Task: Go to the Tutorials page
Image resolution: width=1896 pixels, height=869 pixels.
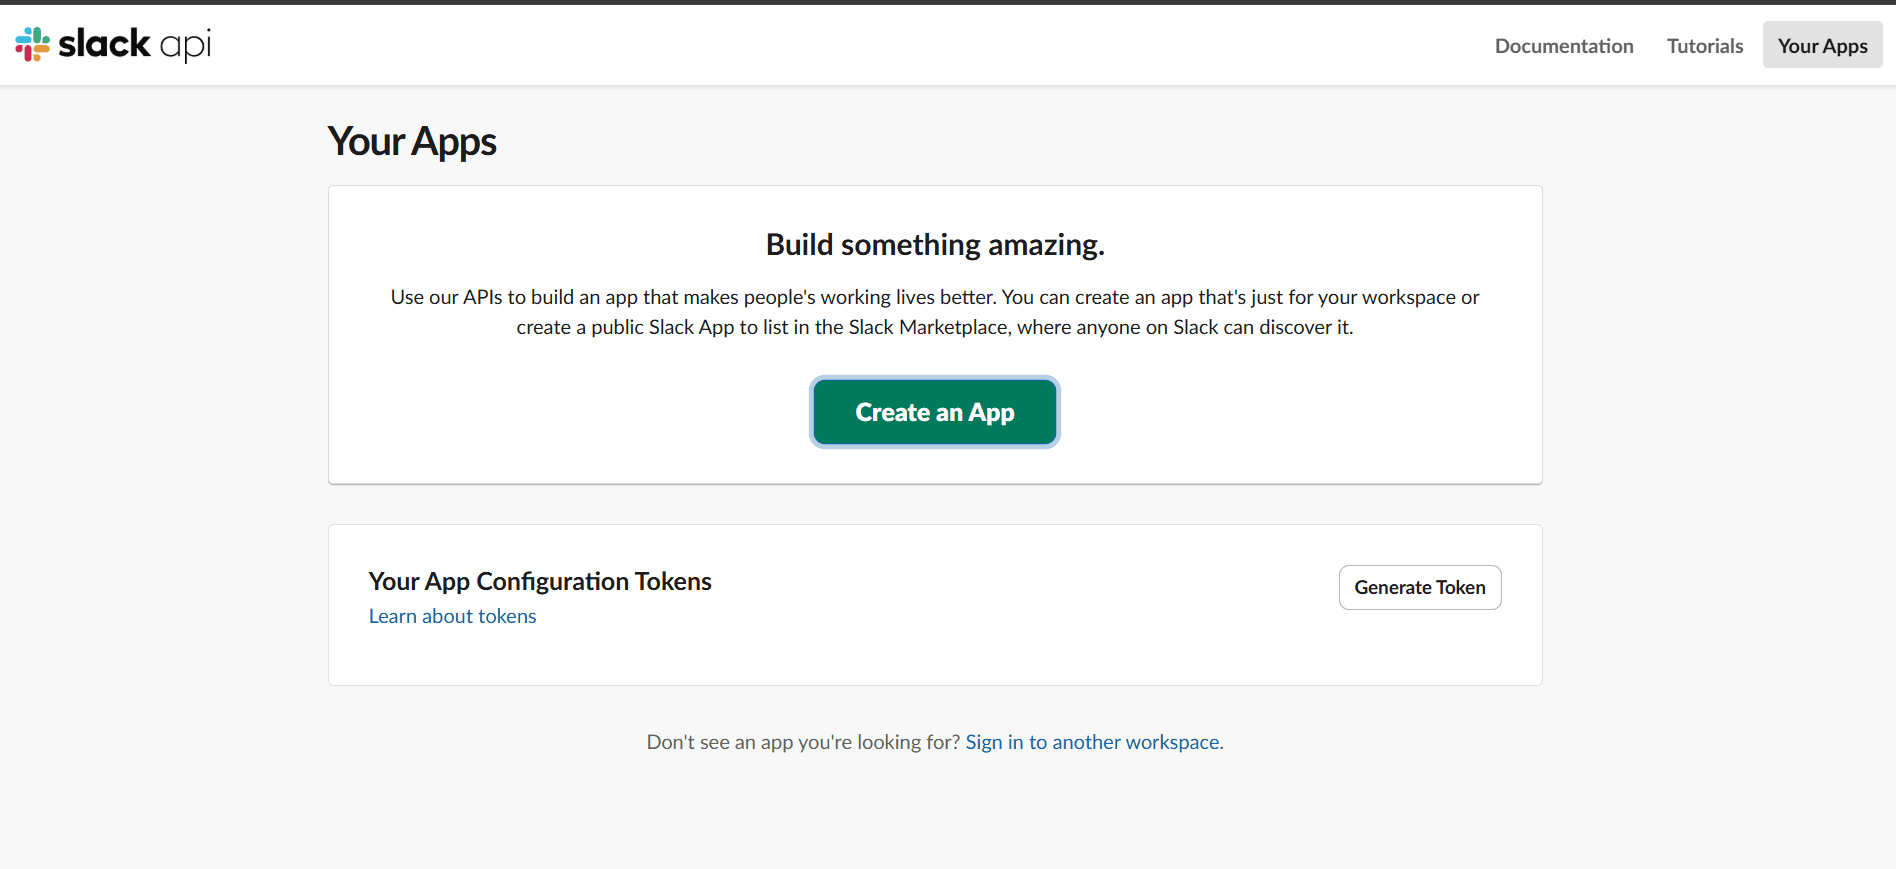Action: [x=1705, y=46]
